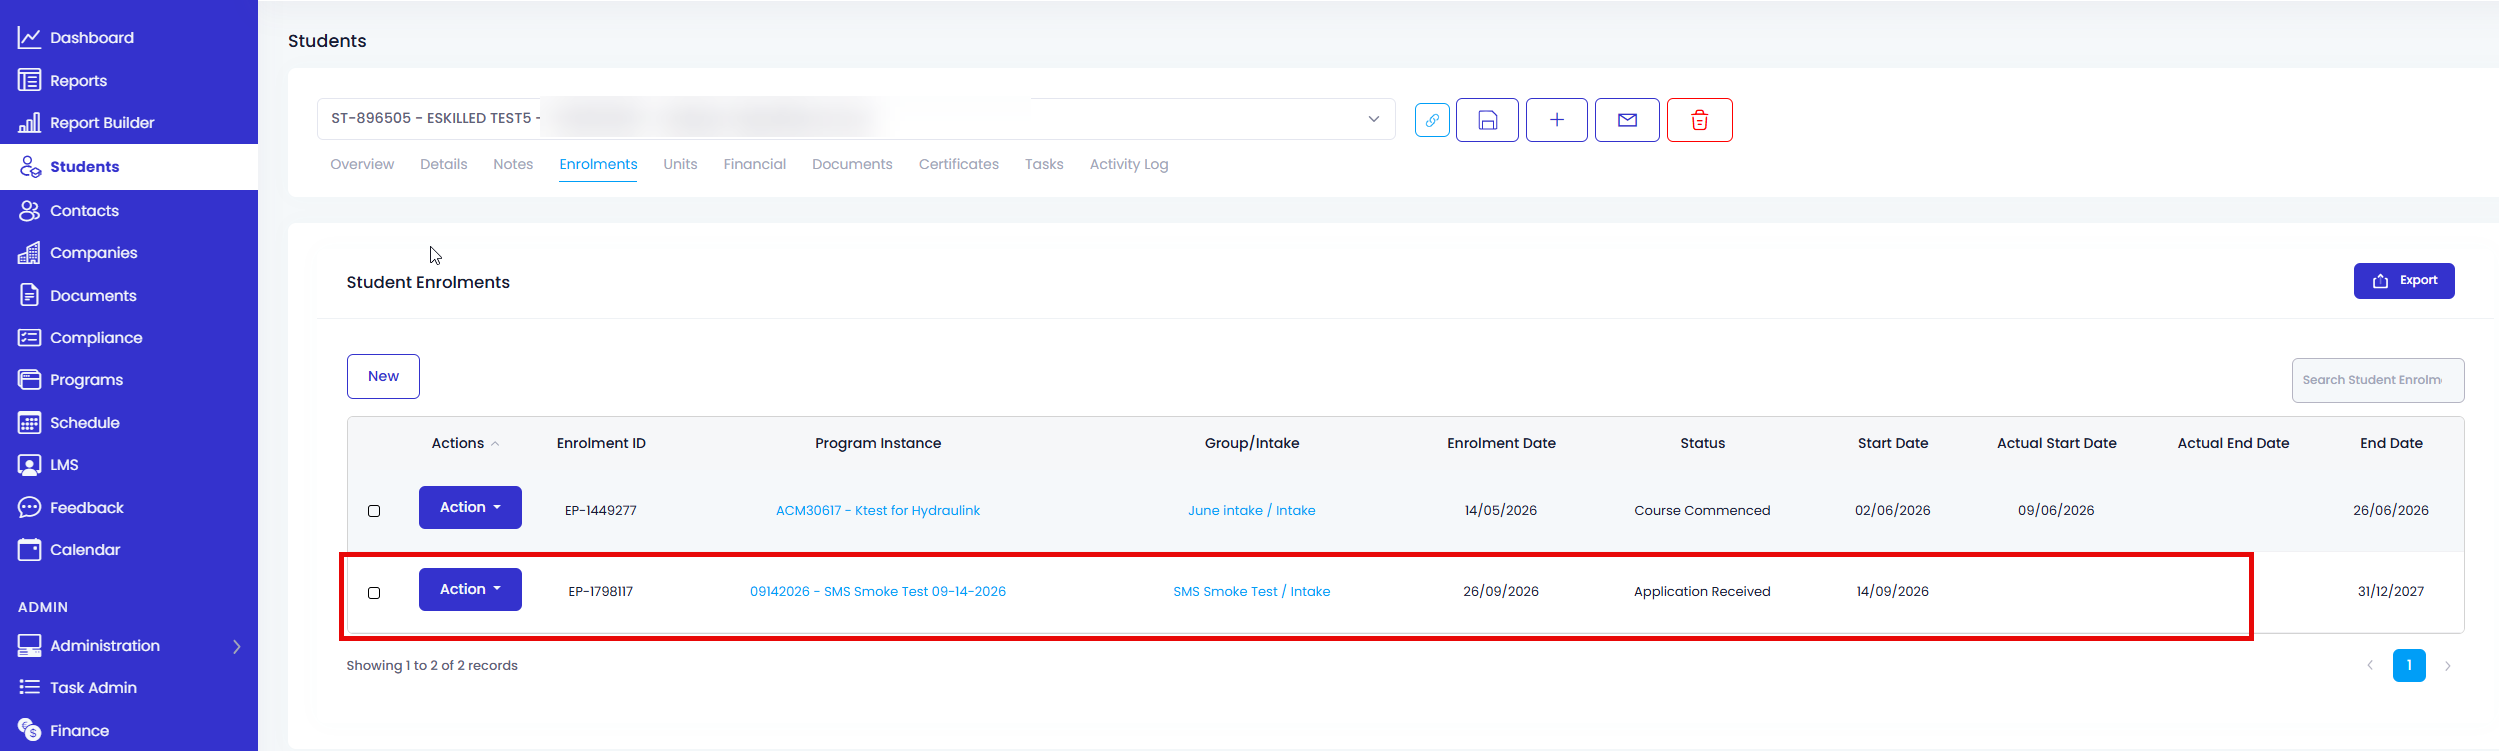The width and height of the screenshot is (2499, 751).
Task: Focus the Search Student Enrolments field
Action: click(x=2378, y=380)
